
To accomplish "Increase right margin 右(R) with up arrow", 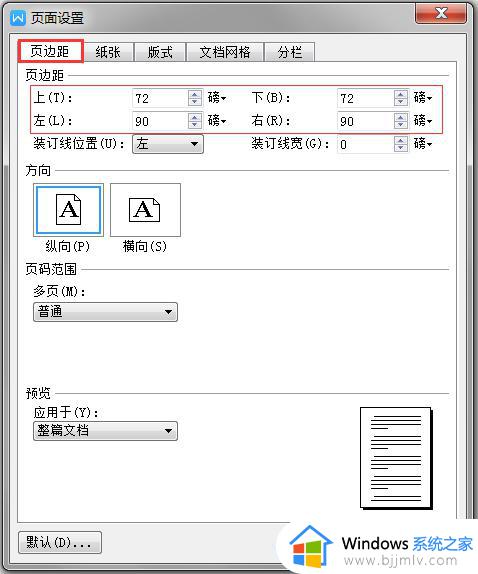I will coord(401,117).
